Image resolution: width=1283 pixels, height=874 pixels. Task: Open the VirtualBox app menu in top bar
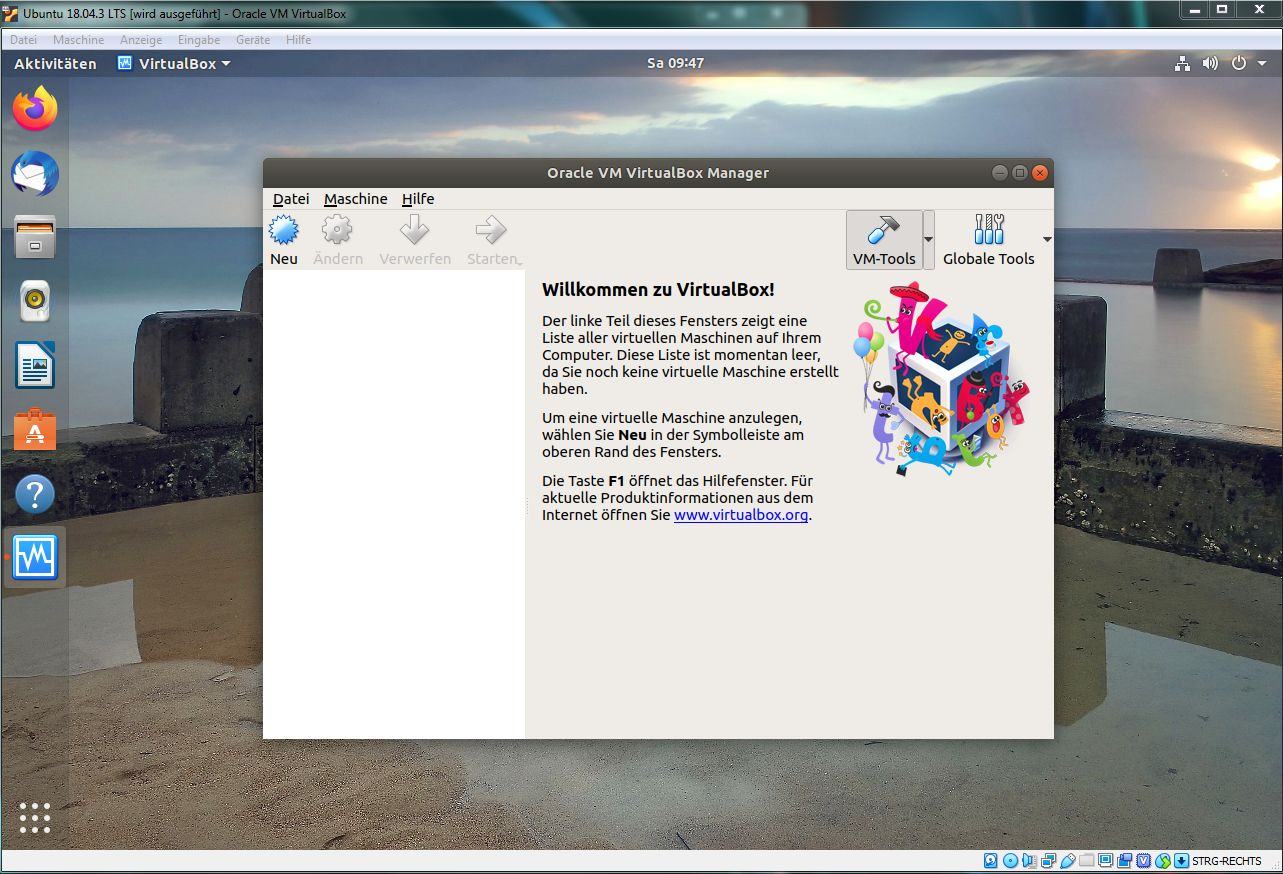point(174,63)
